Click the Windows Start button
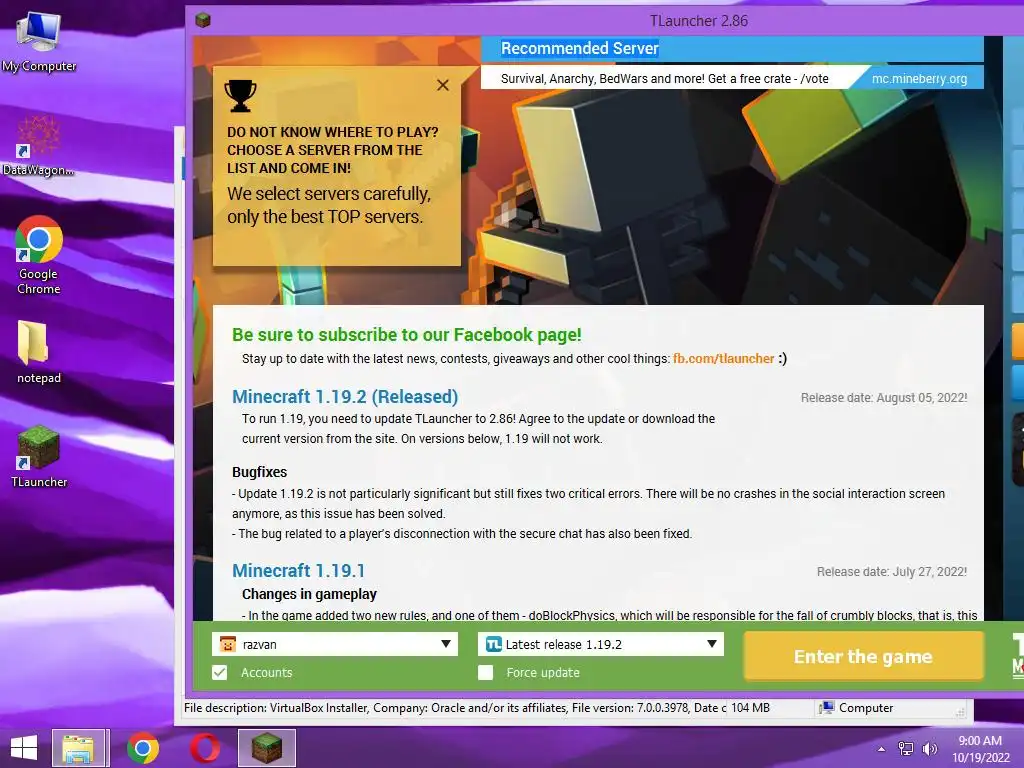Image resolution: width=1024 pixels, height=768 pixels. (24, 748)
